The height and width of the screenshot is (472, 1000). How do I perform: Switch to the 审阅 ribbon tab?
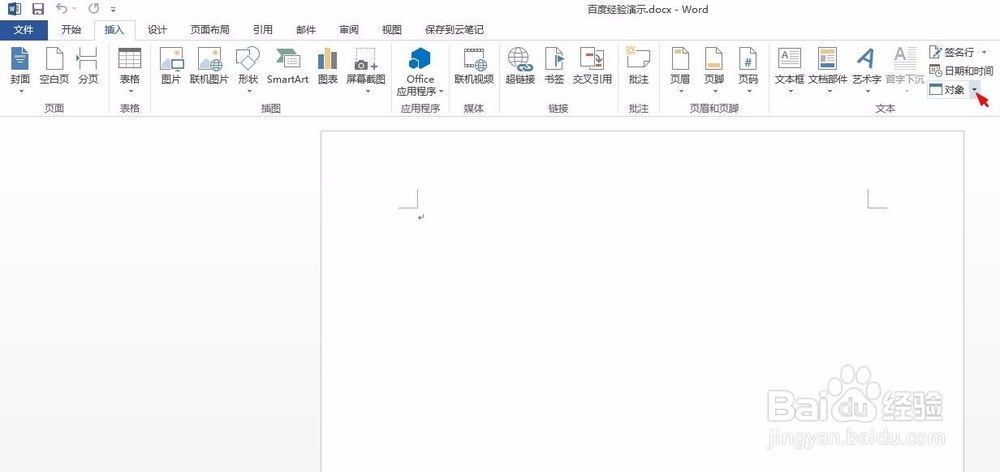point(349,29)
